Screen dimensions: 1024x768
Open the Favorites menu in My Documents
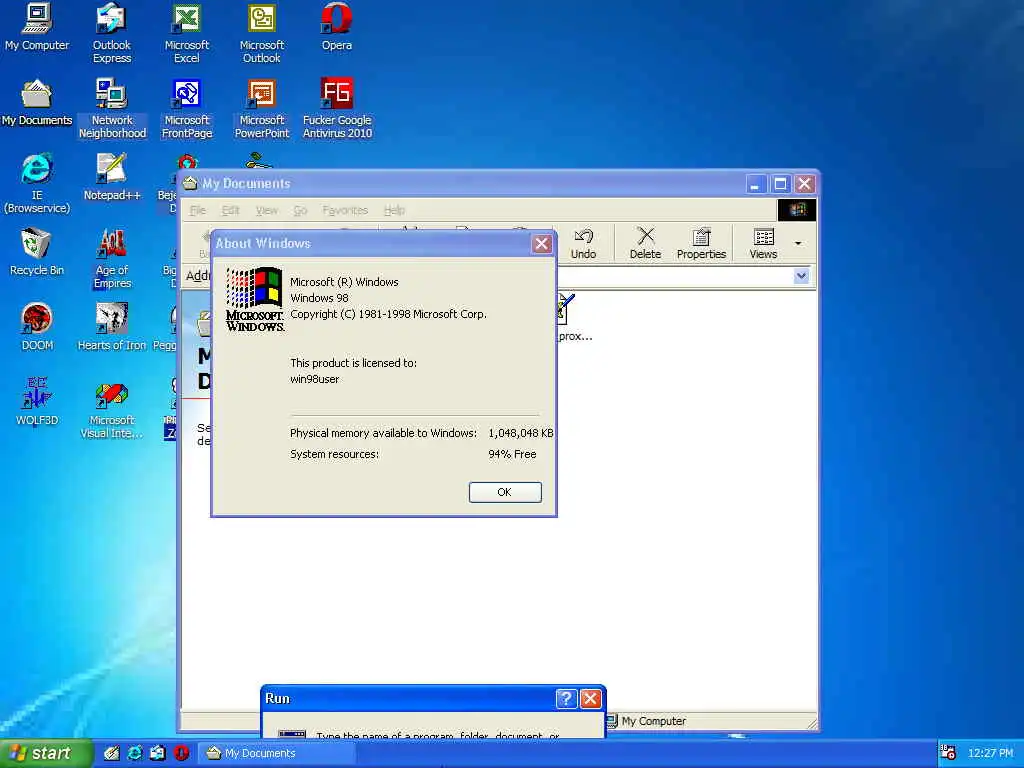tap(345, 210)
